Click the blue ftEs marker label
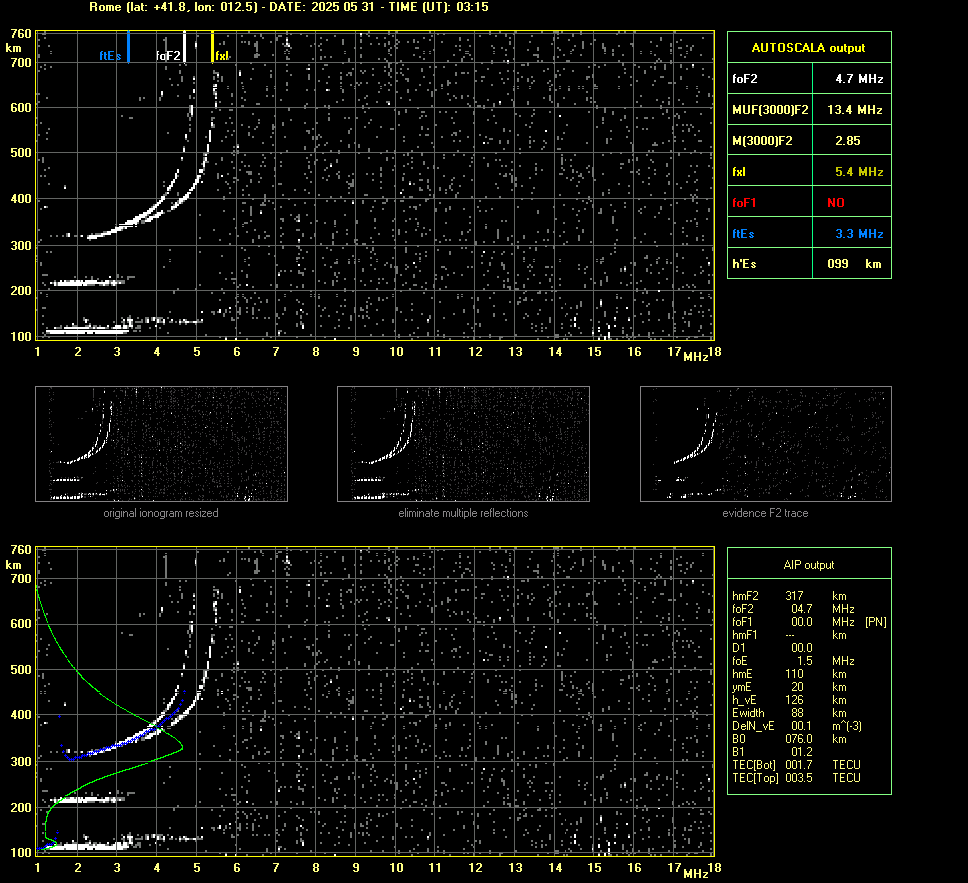The image size is (968, 883). pyautogui.click(x=111, y=56)
